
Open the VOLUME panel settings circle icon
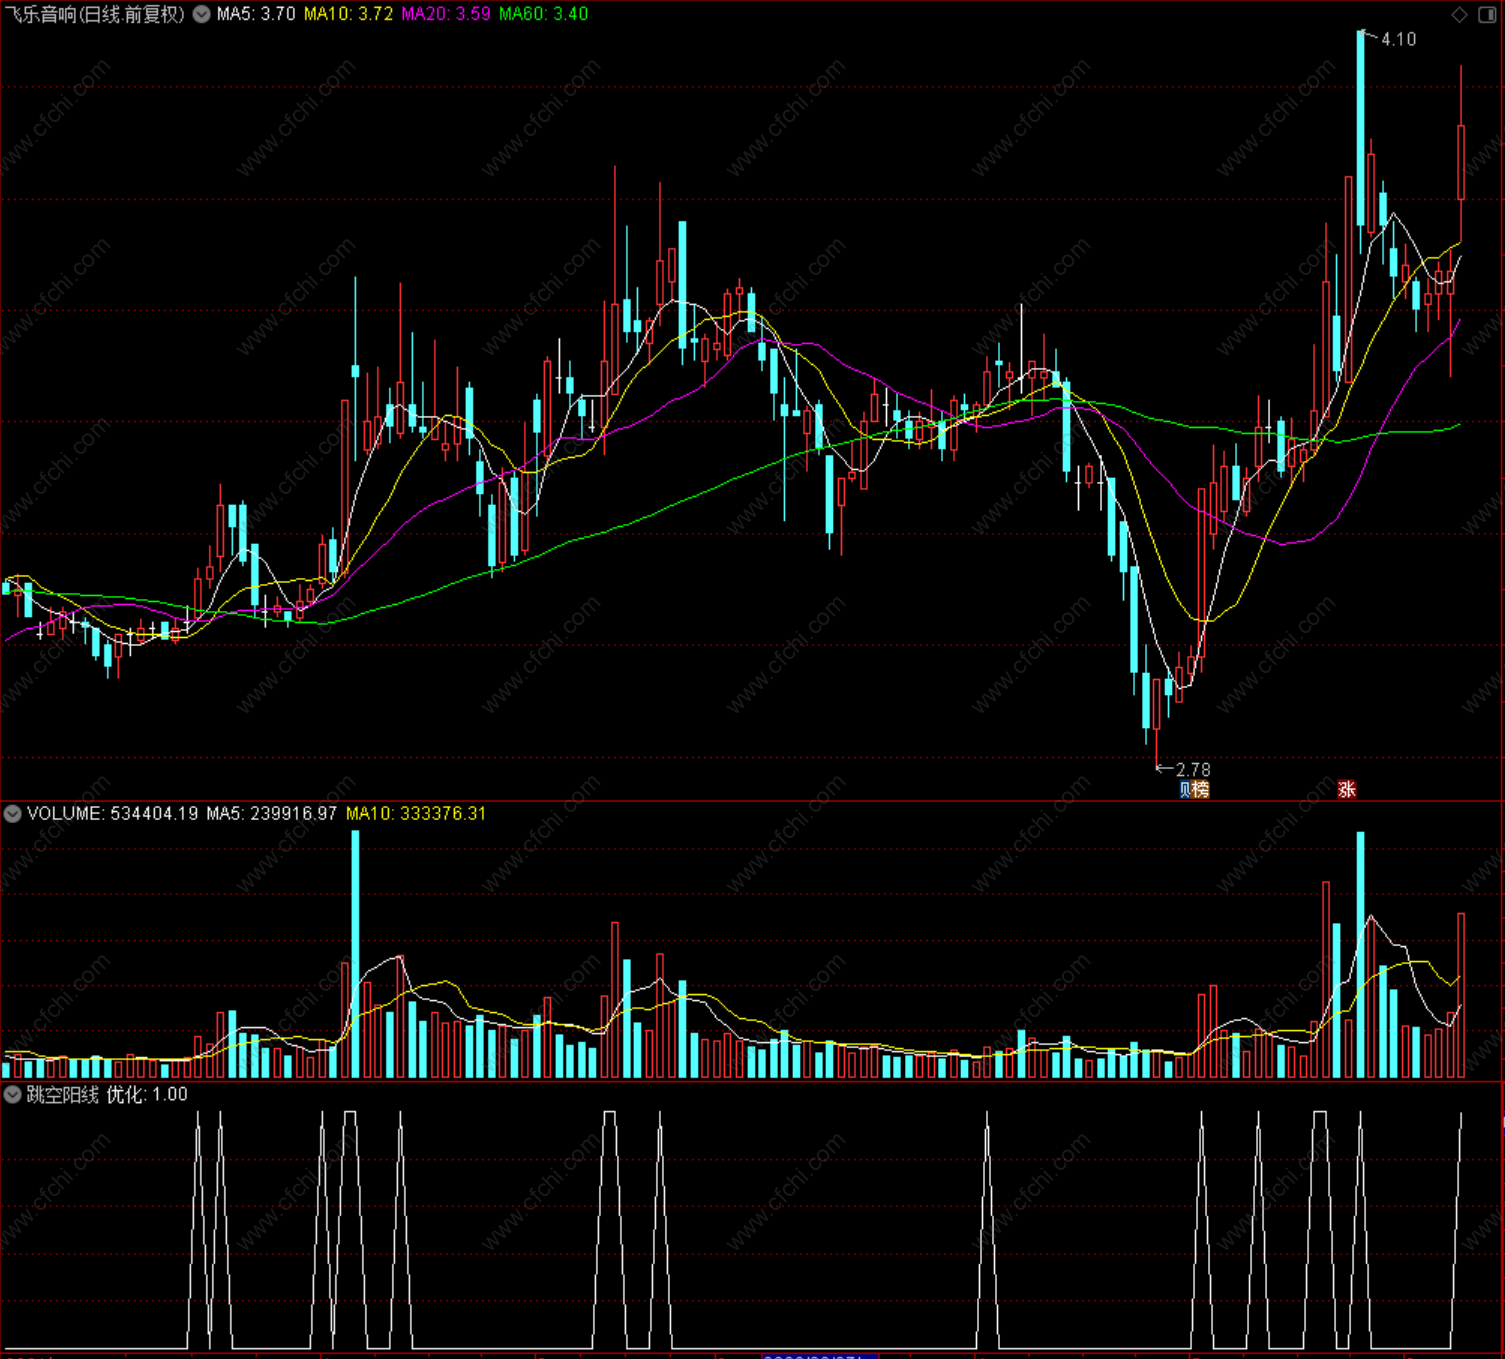[13, 813]
